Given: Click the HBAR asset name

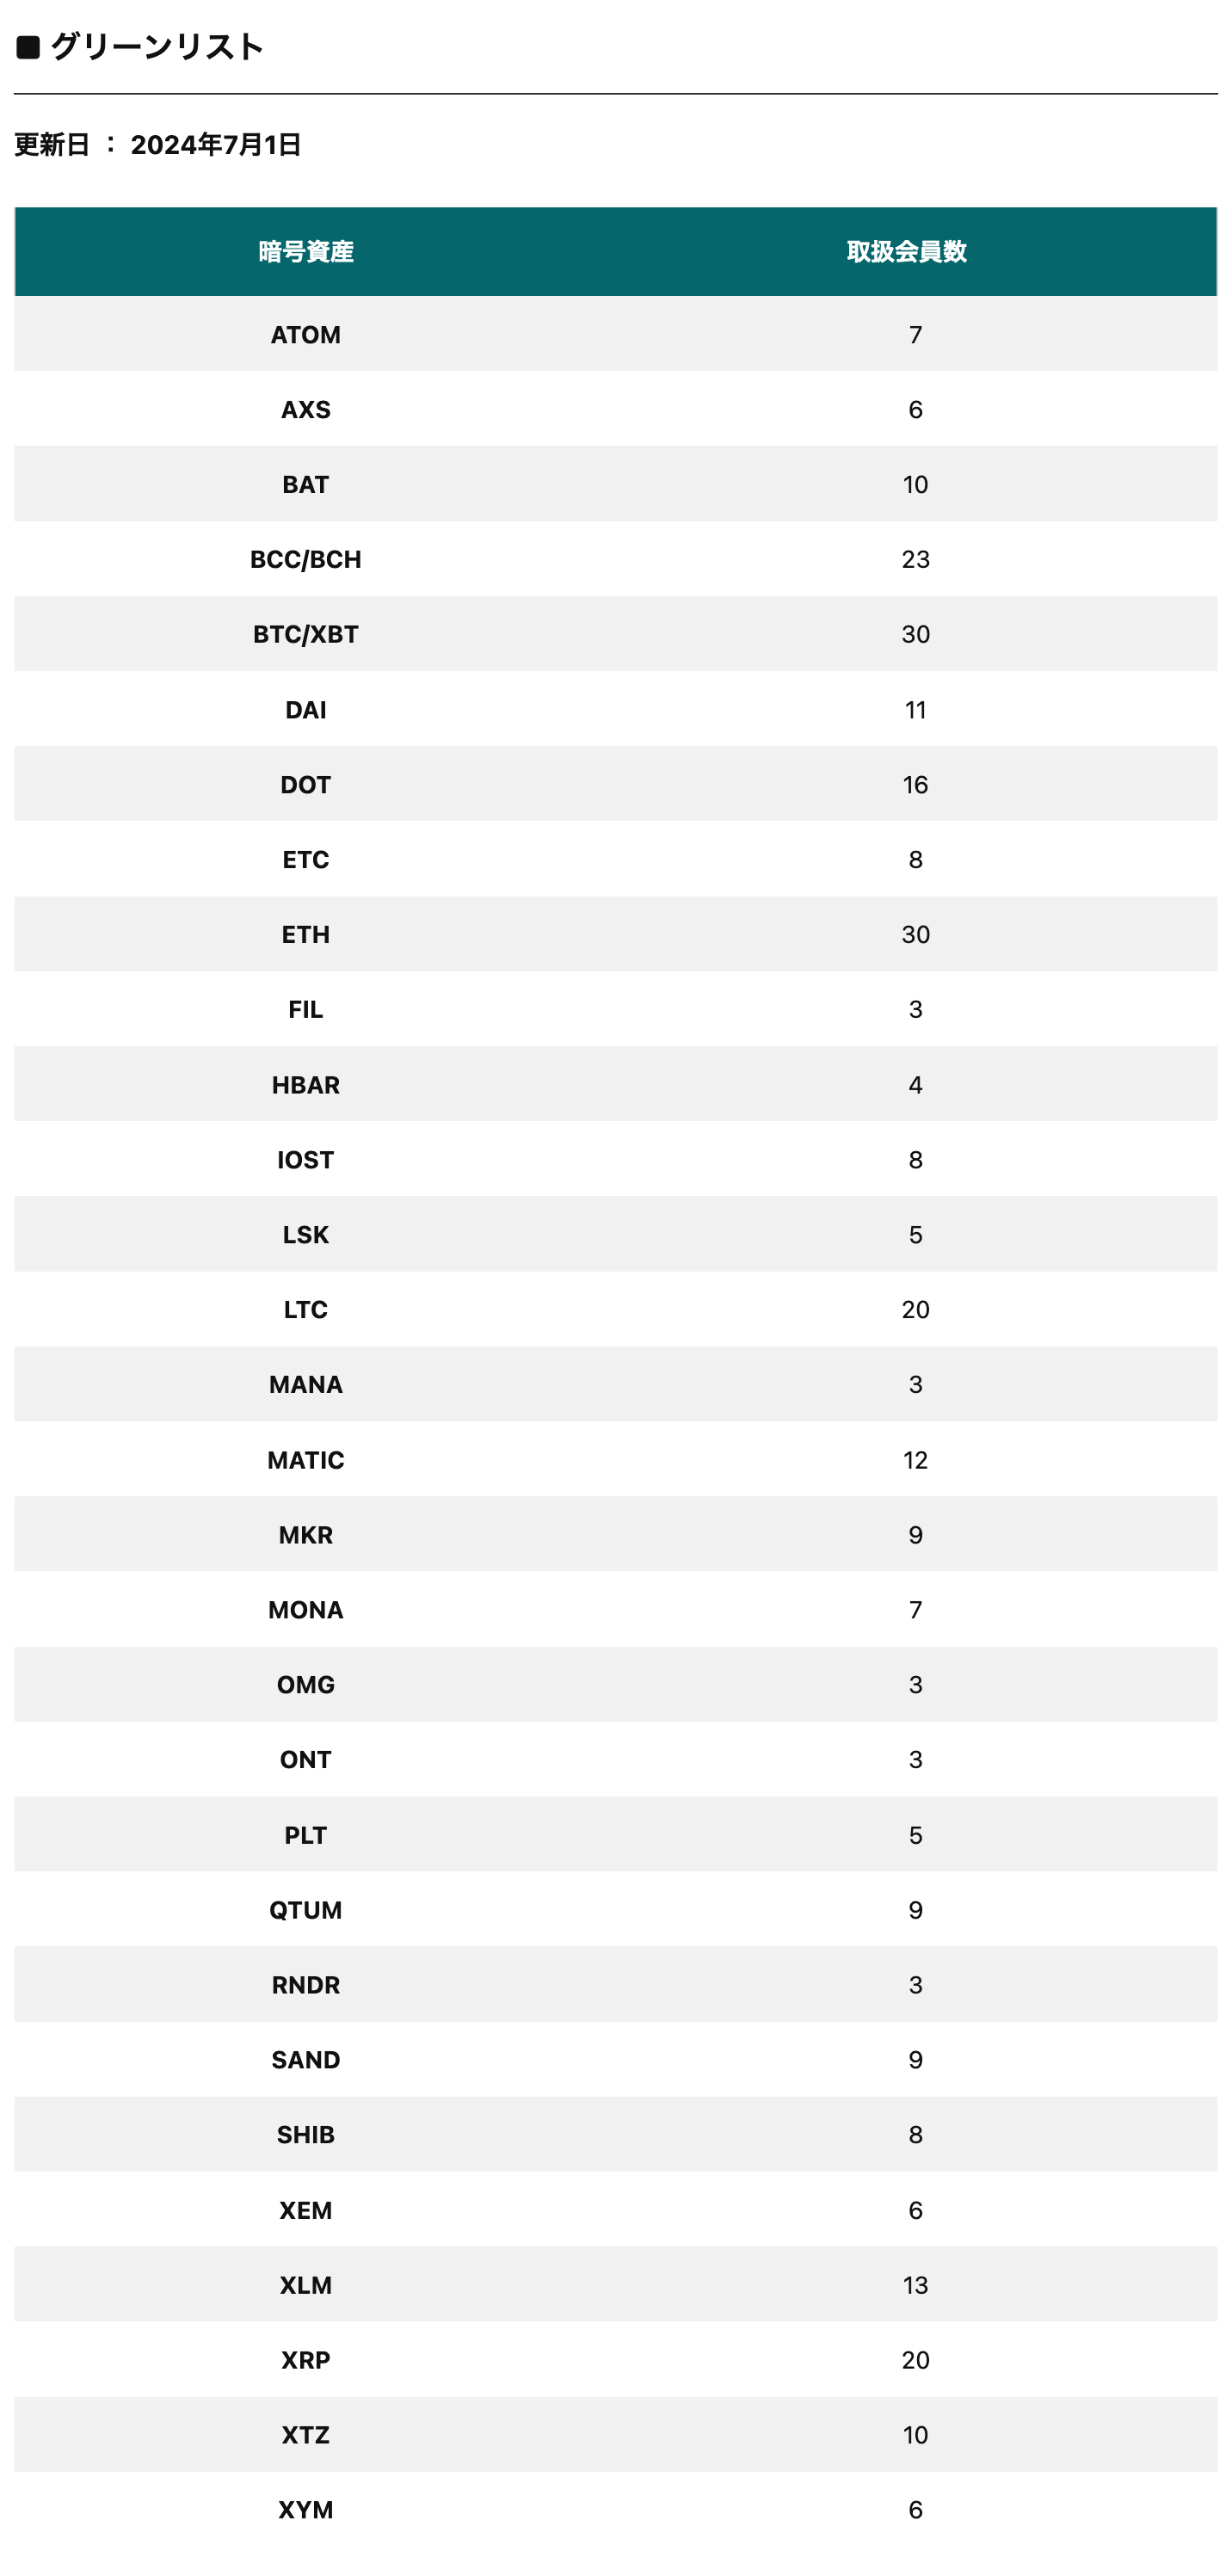Looking at the screenshot, I should [306, 1085].
